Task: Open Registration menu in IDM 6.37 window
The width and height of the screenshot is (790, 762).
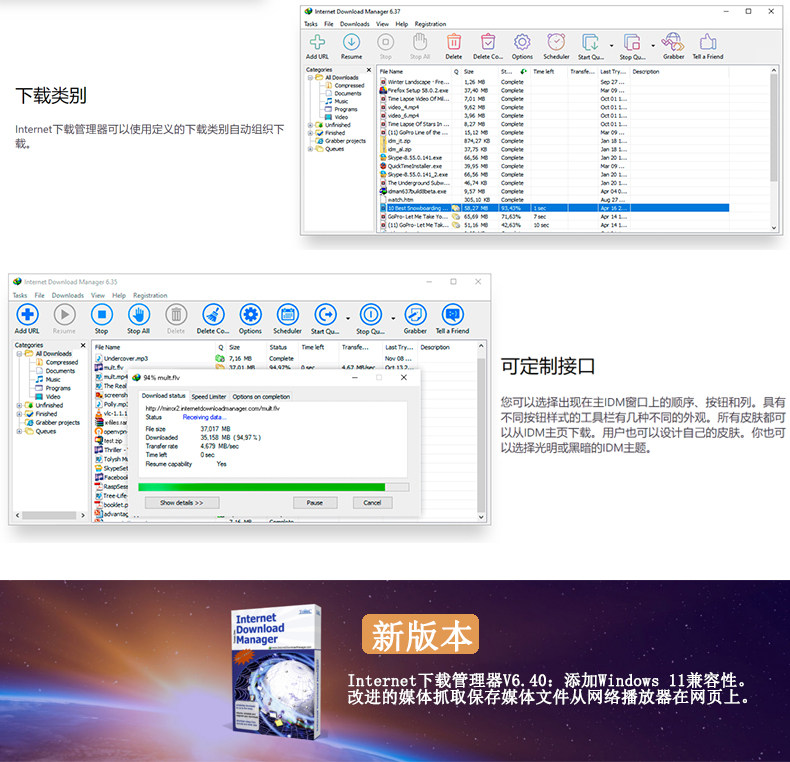Action: (430, 24)
